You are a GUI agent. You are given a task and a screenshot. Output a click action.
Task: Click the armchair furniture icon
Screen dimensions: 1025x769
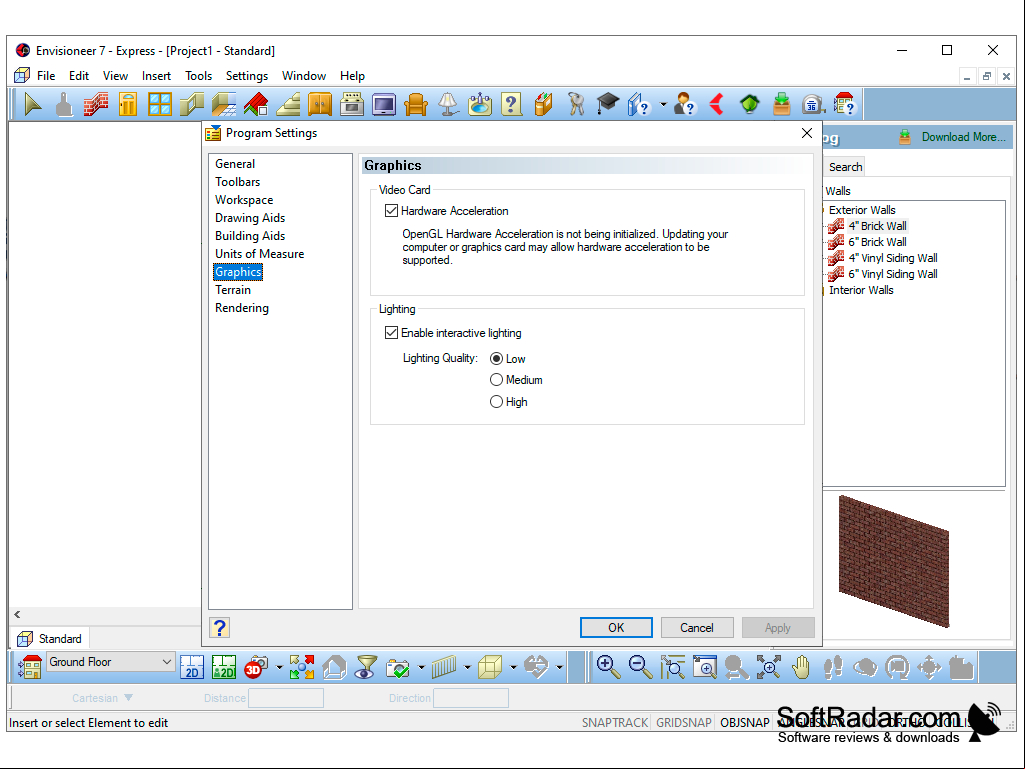pos(416,104)
